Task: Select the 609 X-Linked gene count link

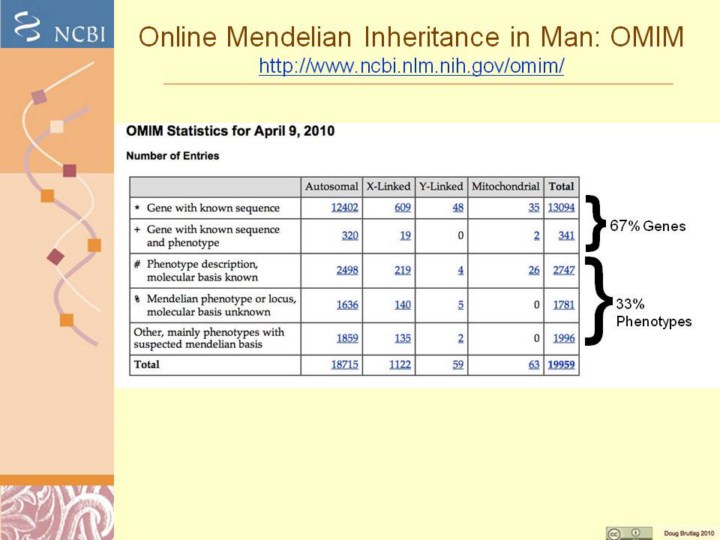Action: (403, 208)
